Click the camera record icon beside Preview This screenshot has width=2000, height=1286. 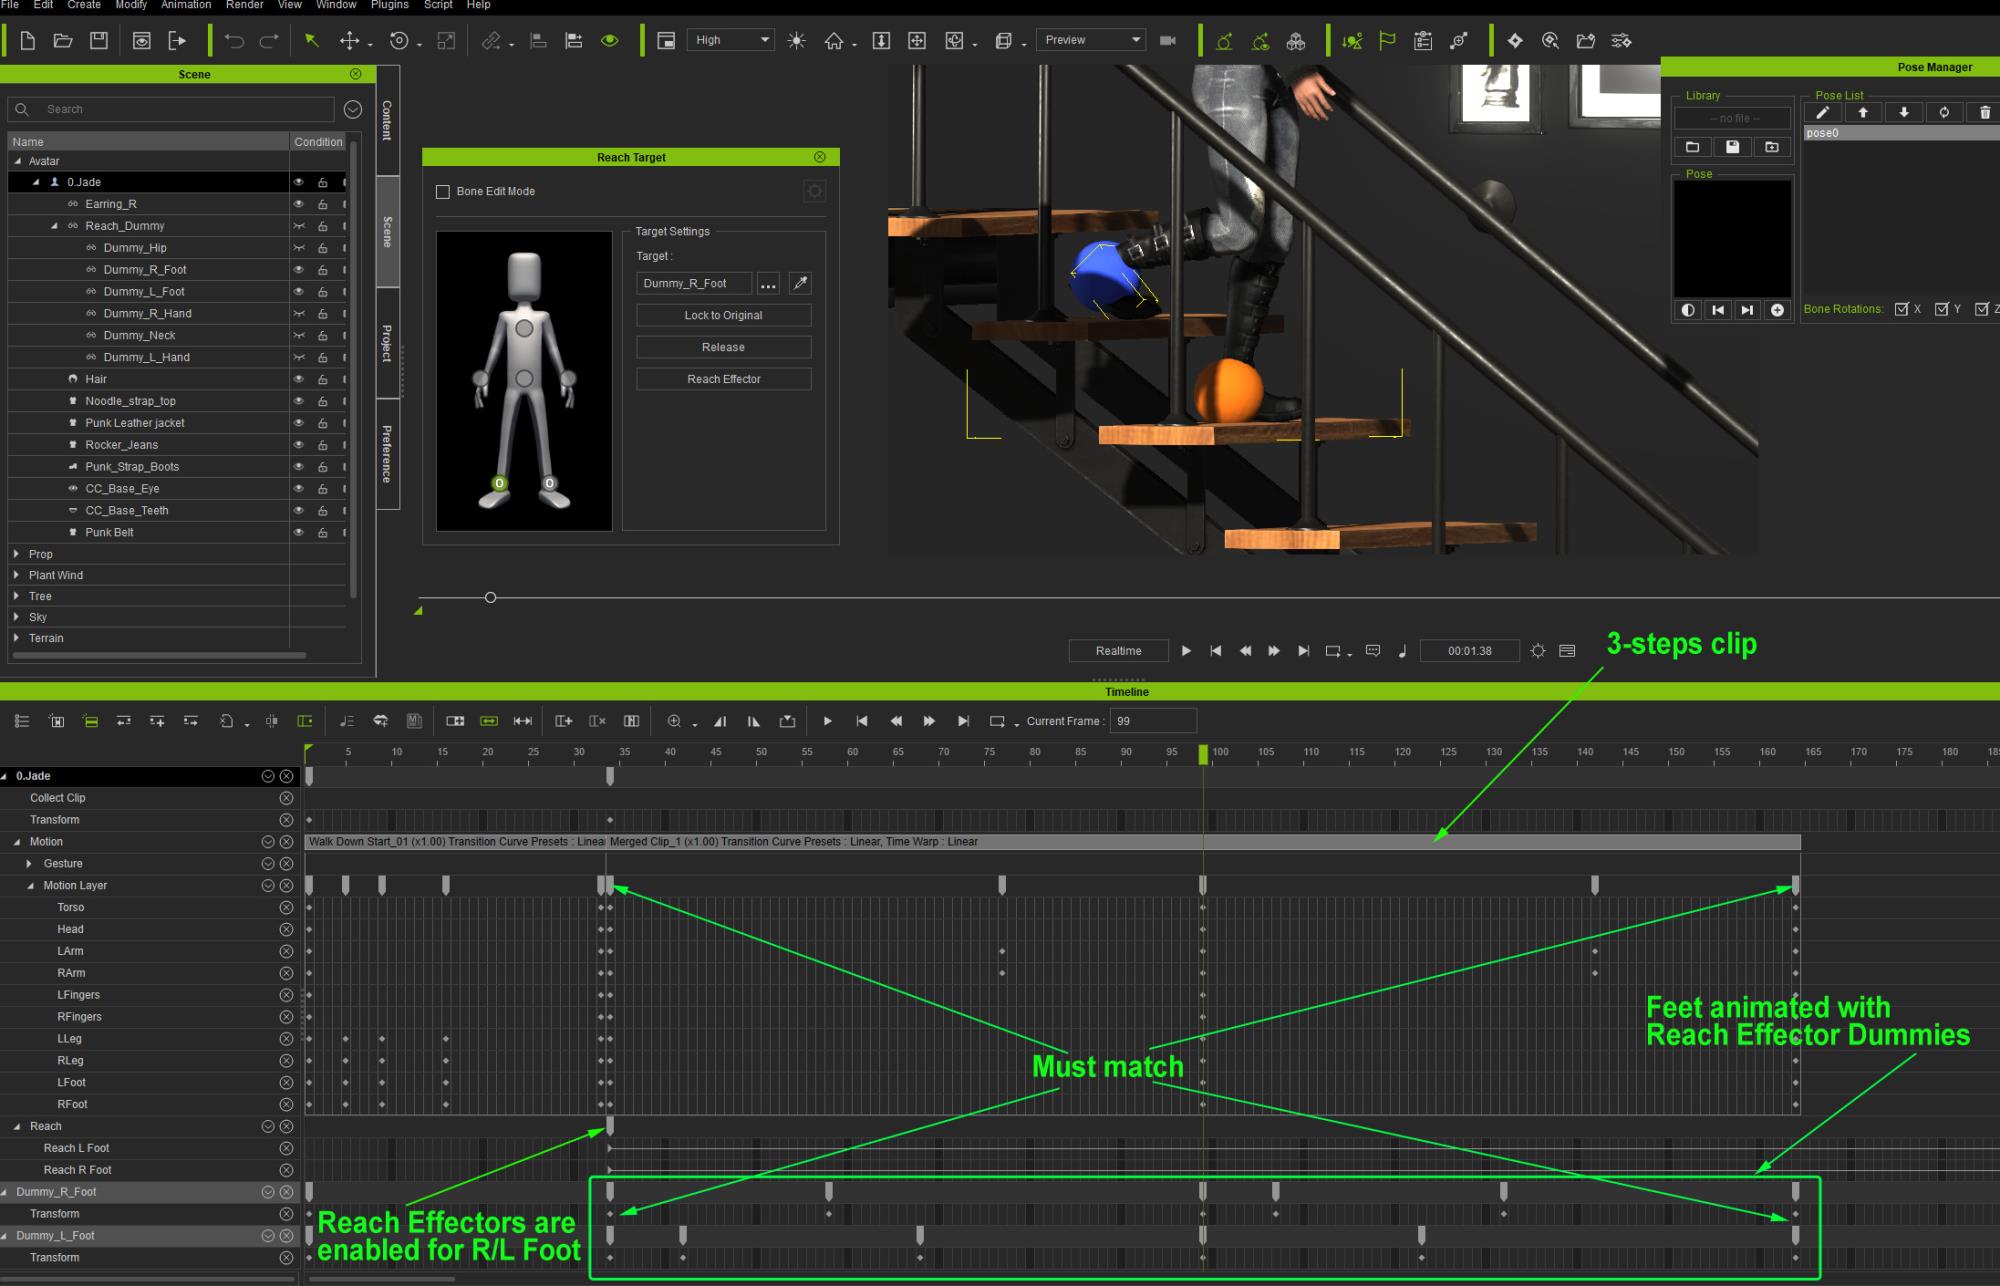[x=1167, y=41]
